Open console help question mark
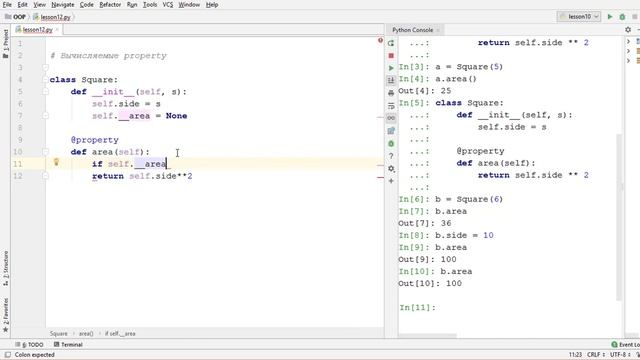The height and width of the screenshot is (360, 640). tap(391, 156)
